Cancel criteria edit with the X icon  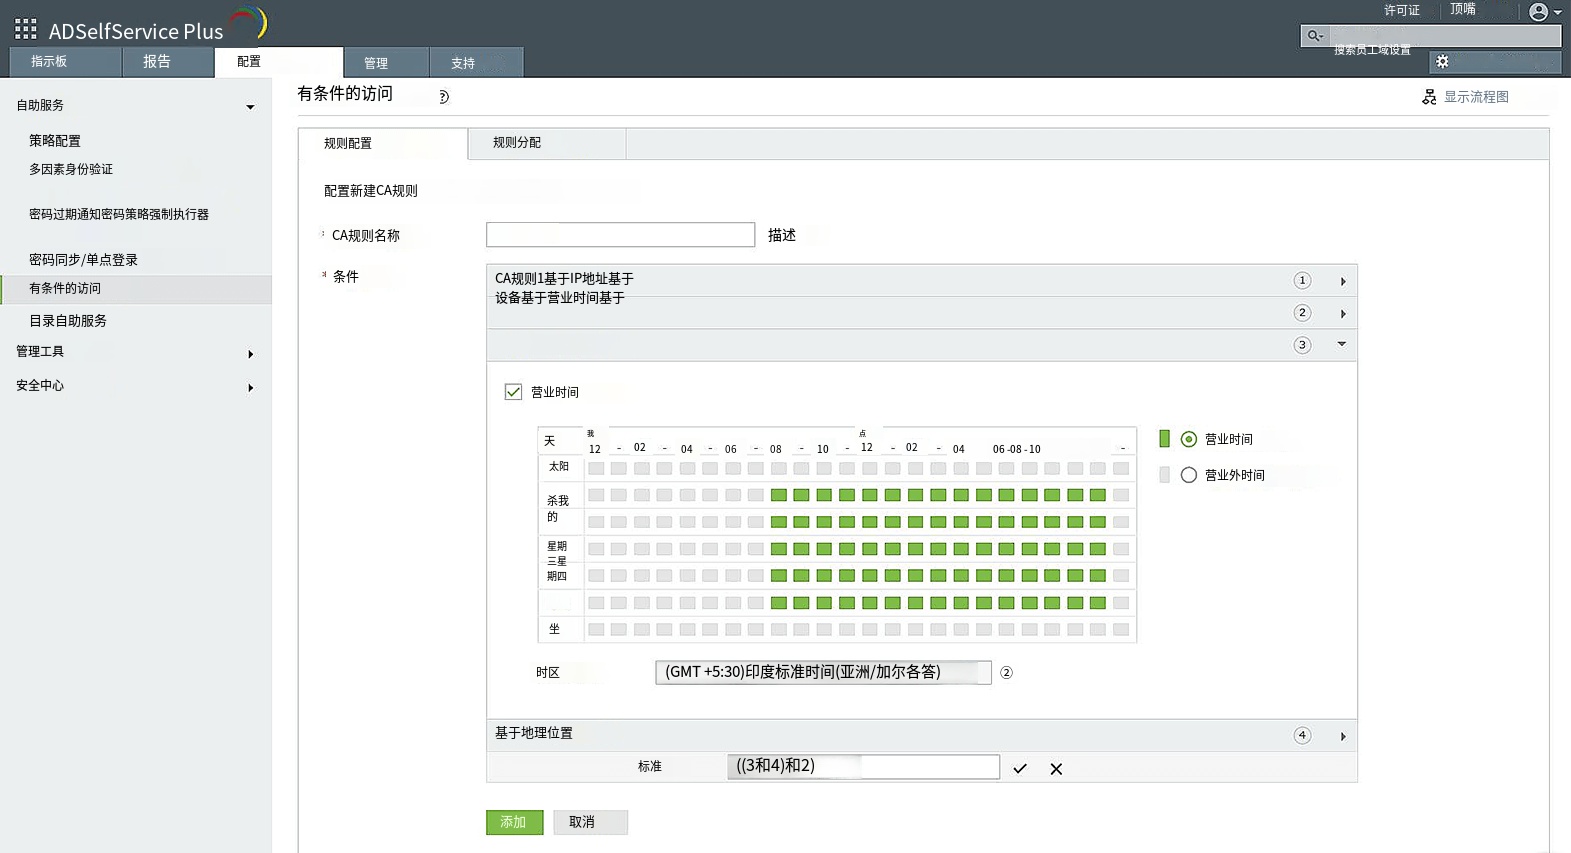[x=1056, y=769]
